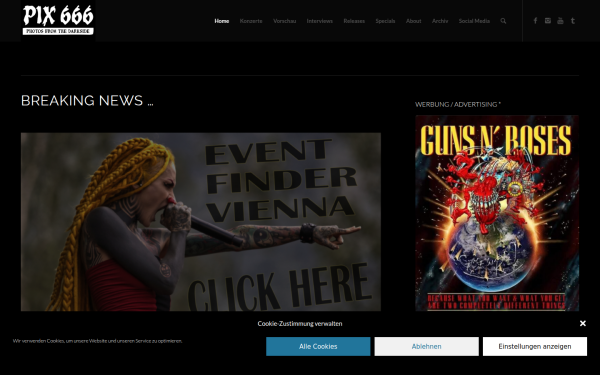The width and height of the screenshot is (600, 375).
Task: Open the Specials menu item
Action: (385, 21)
